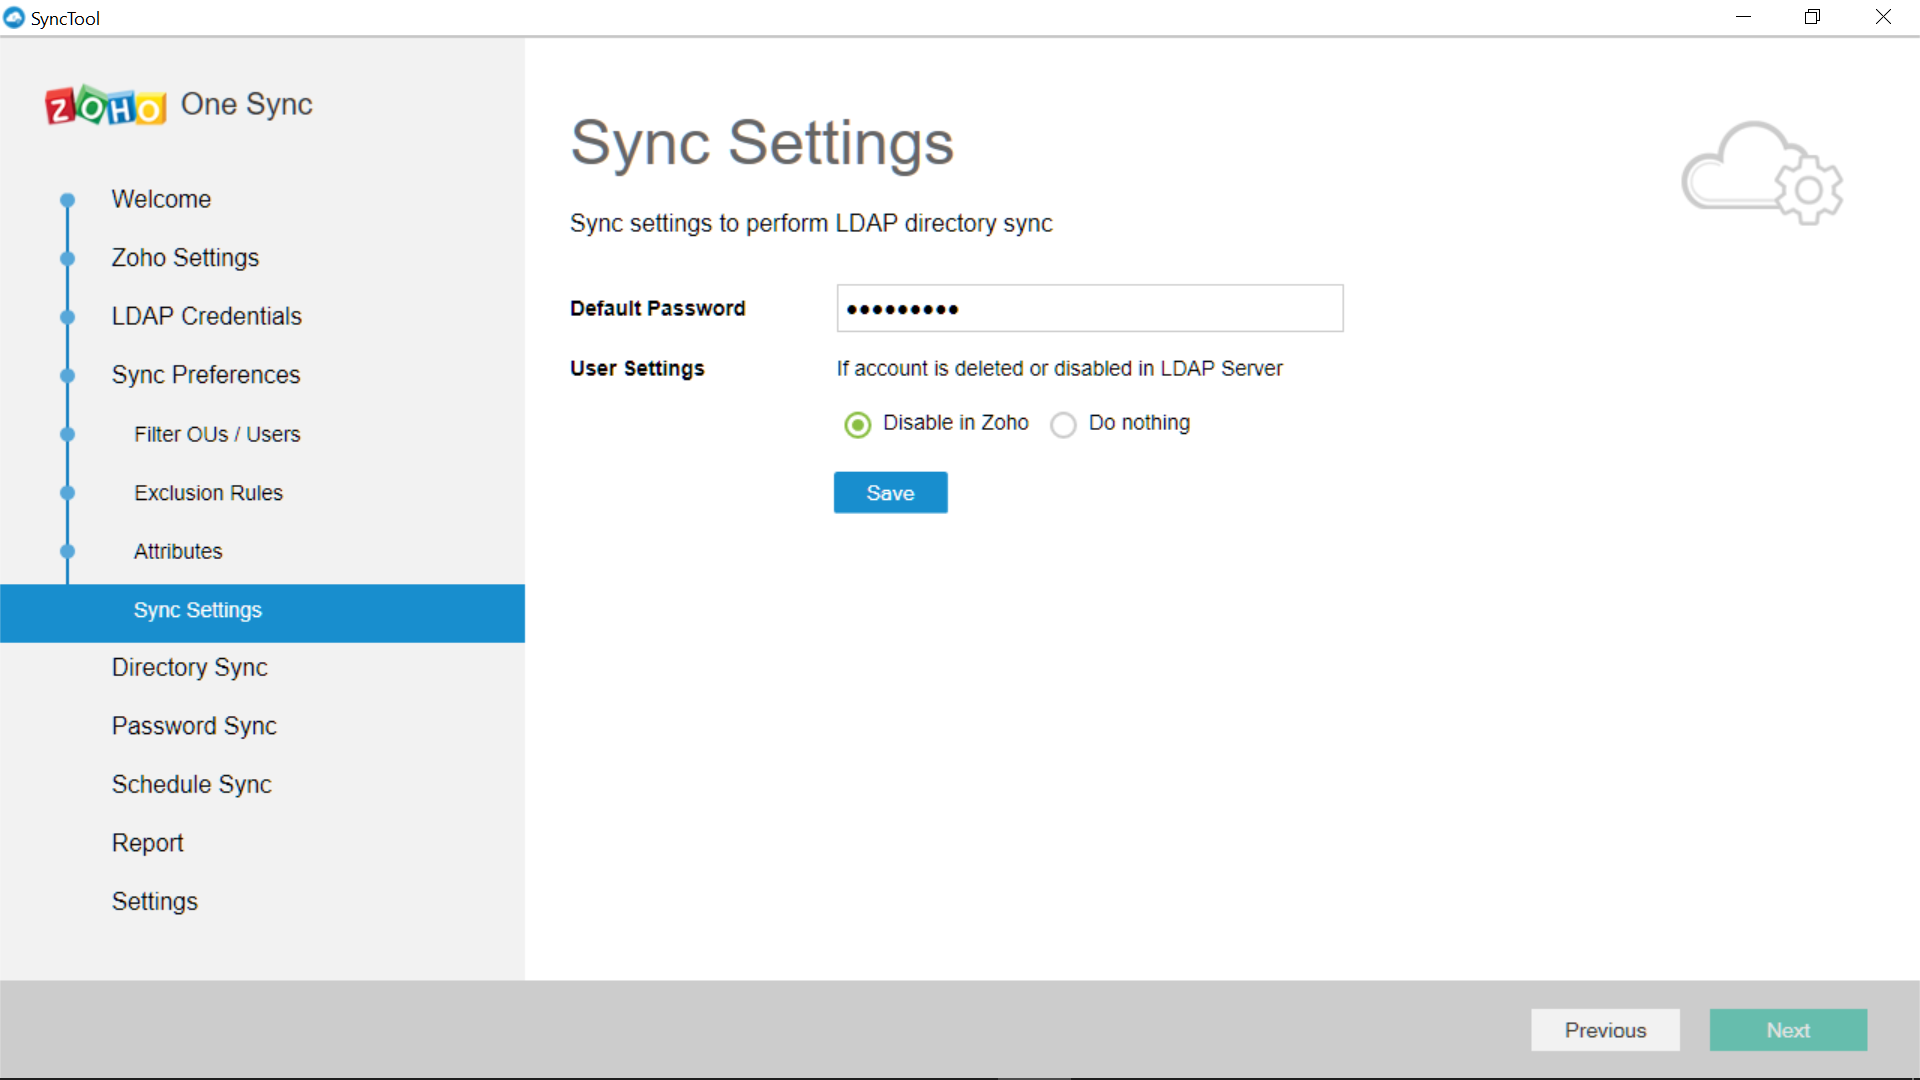
Task: Open Attributes sub-item
Action: click(178, 552)
